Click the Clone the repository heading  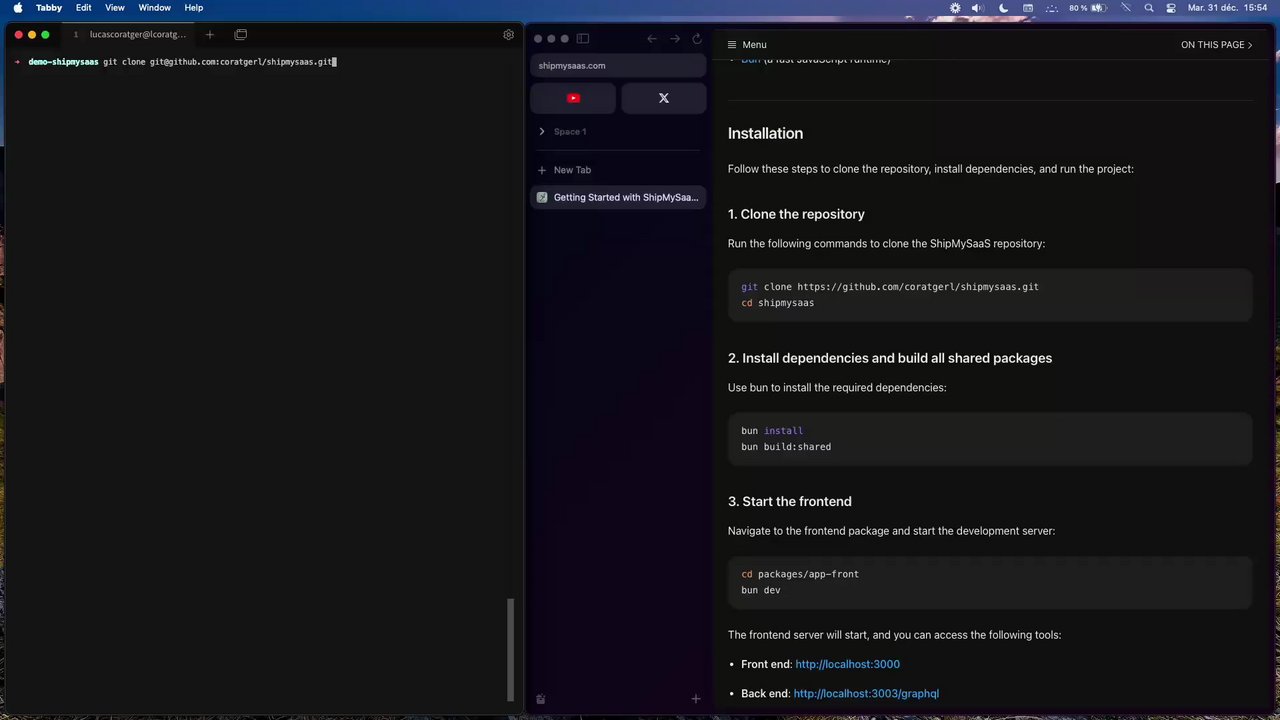pos(796,214)
